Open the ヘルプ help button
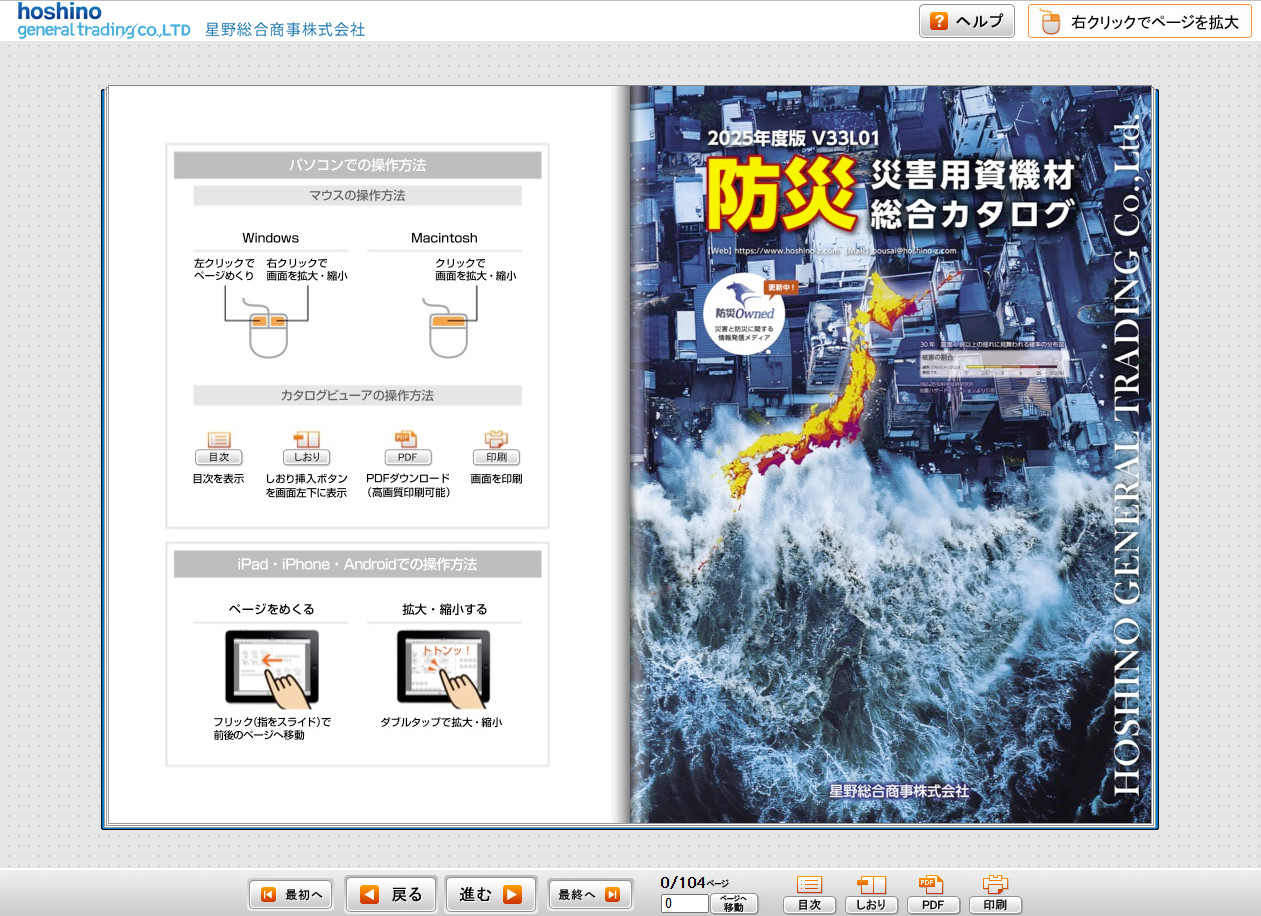Viewport: 1261px width, 916px height. [966, 21]
